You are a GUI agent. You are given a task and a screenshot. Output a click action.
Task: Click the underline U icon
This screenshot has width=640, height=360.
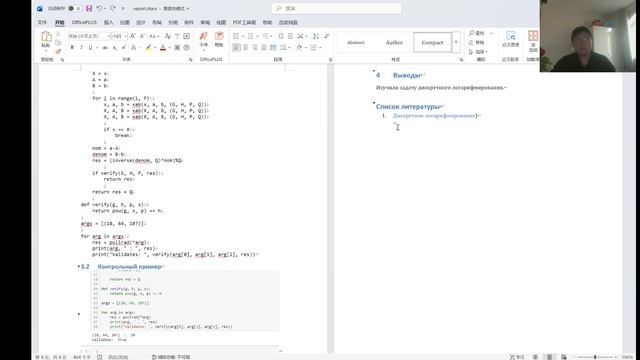(x=90, y=48)
